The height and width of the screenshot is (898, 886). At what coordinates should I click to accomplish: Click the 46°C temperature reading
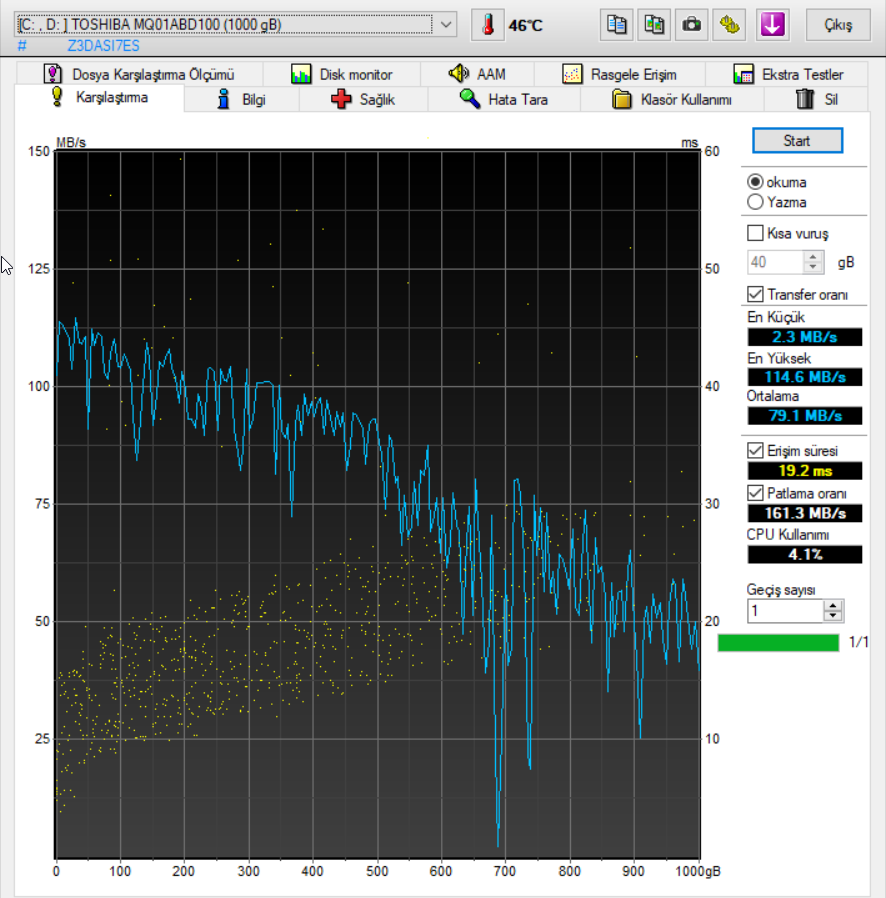[x=526, y=26]
